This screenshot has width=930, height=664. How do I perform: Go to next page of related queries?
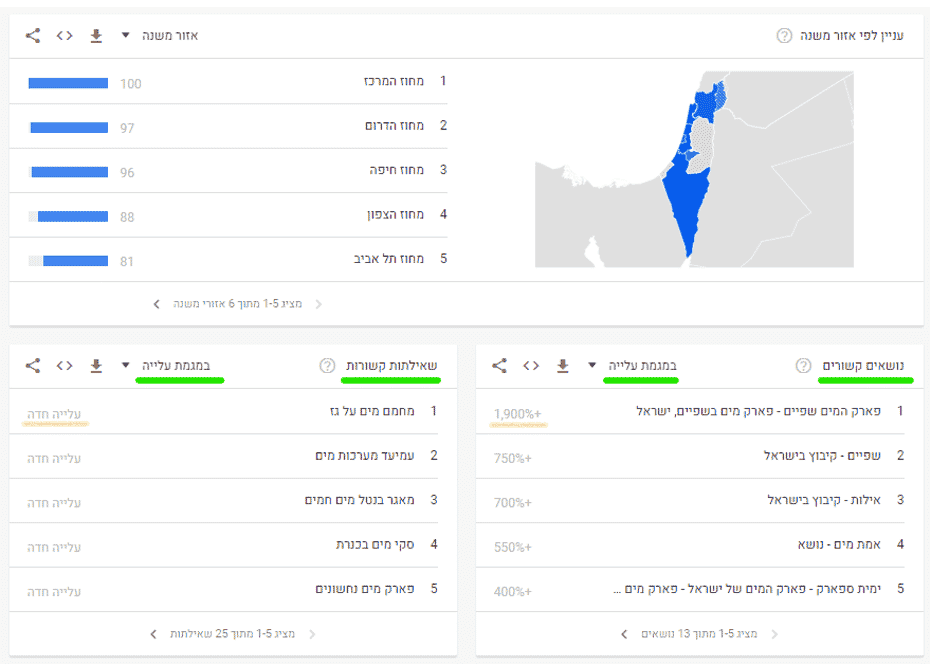click(154, 634)
